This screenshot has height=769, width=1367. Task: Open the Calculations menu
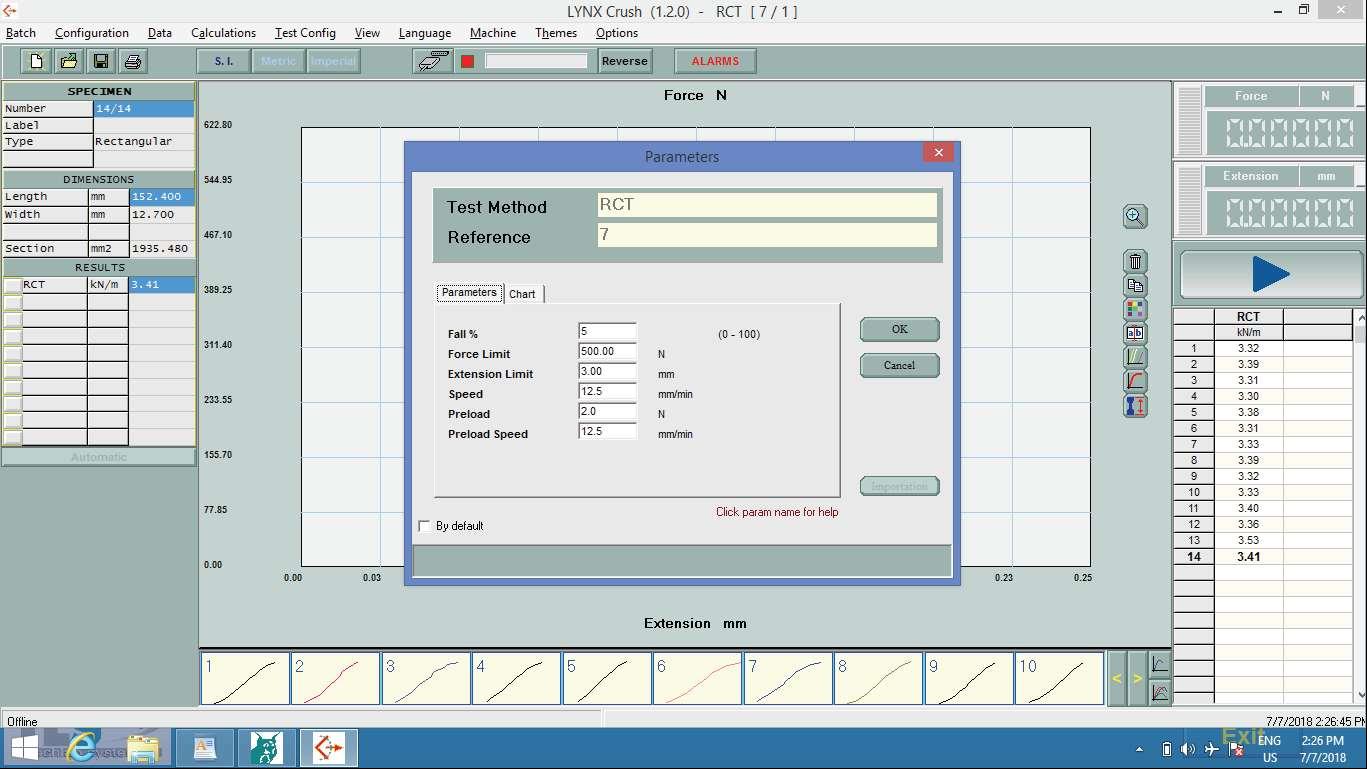point(223,33)
